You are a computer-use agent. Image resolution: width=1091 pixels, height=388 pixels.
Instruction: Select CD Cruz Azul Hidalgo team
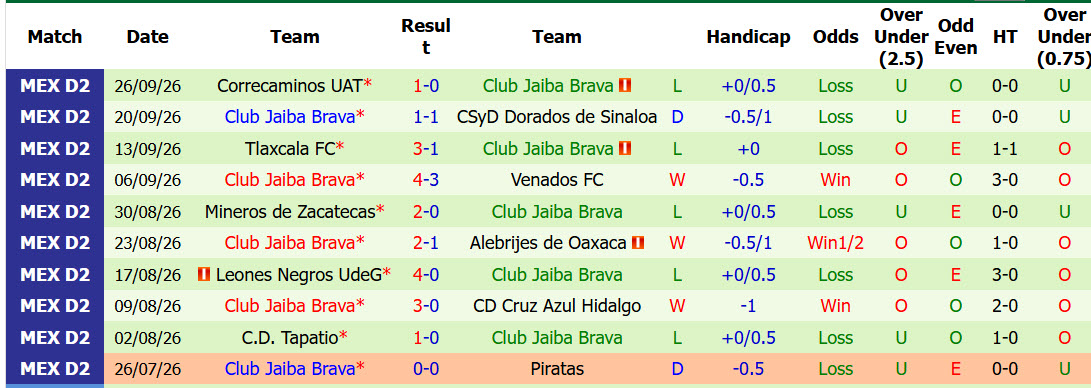point(557,306)
